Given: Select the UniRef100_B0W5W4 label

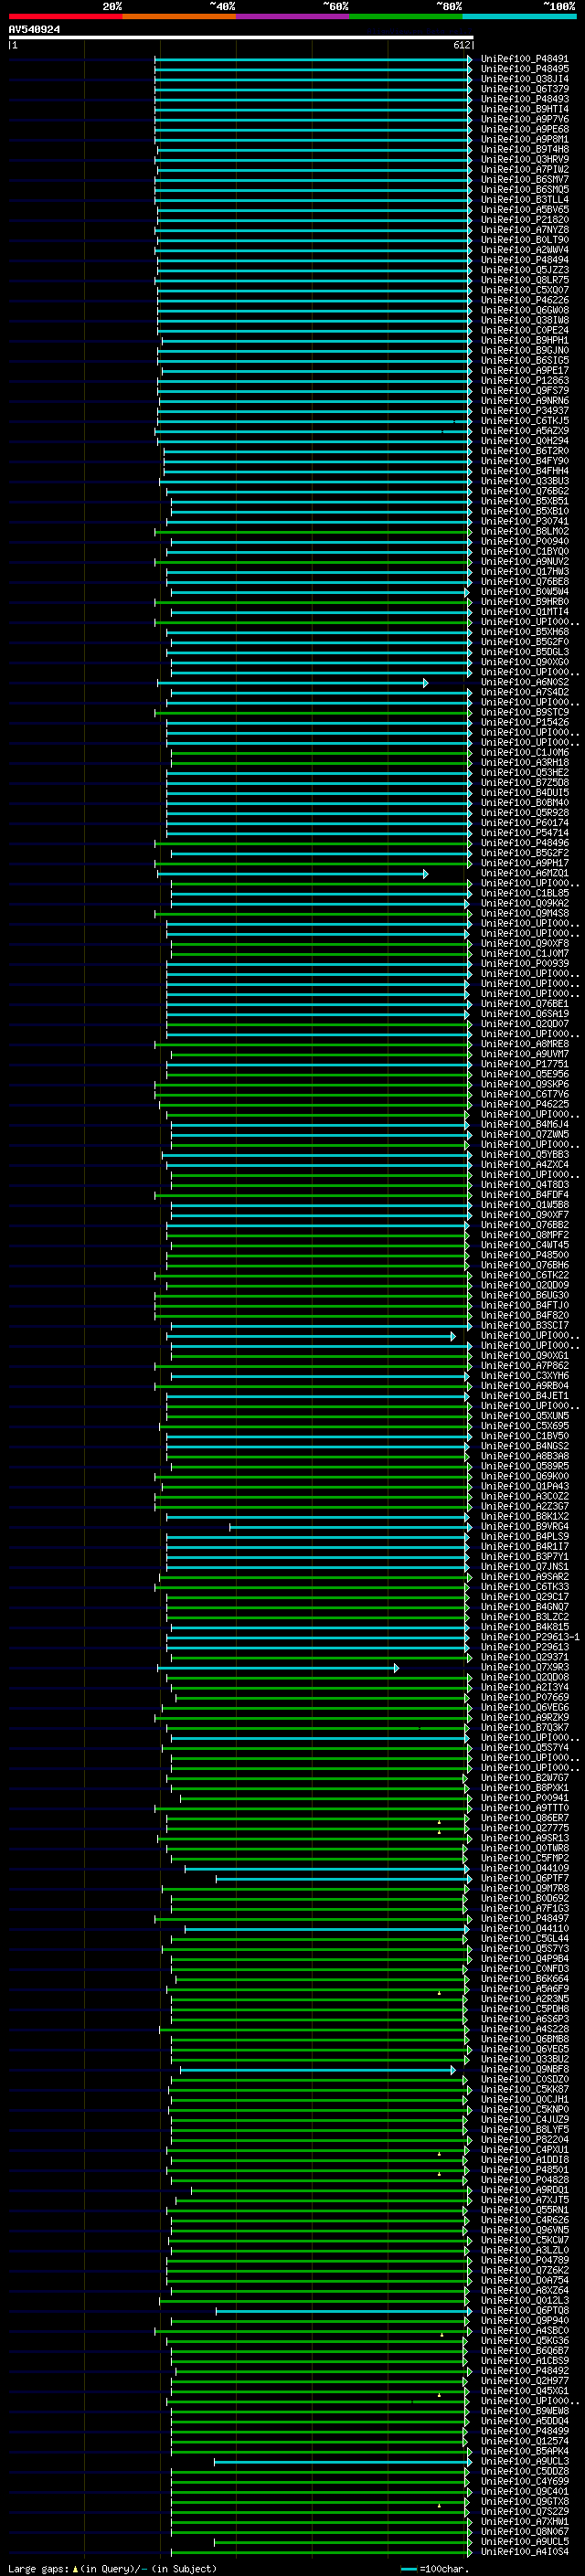Looking at the screenshot, I should 524,592.
